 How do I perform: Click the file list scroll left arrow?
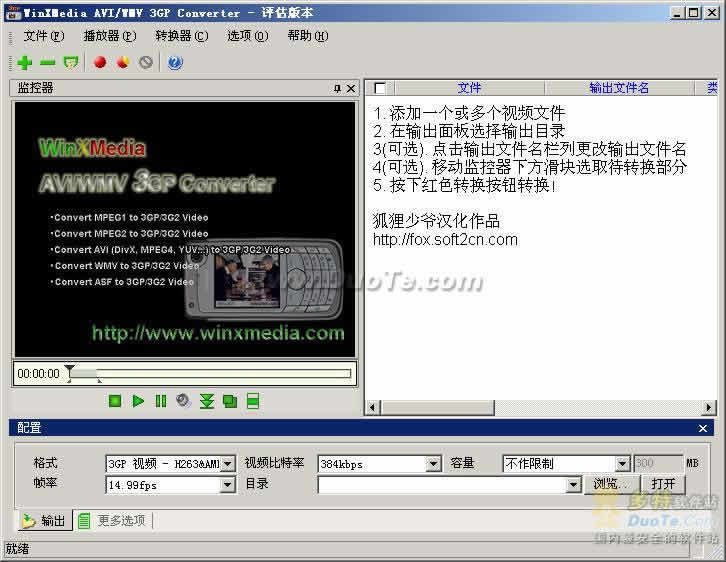pyautogui.click(x=372, y=407)
